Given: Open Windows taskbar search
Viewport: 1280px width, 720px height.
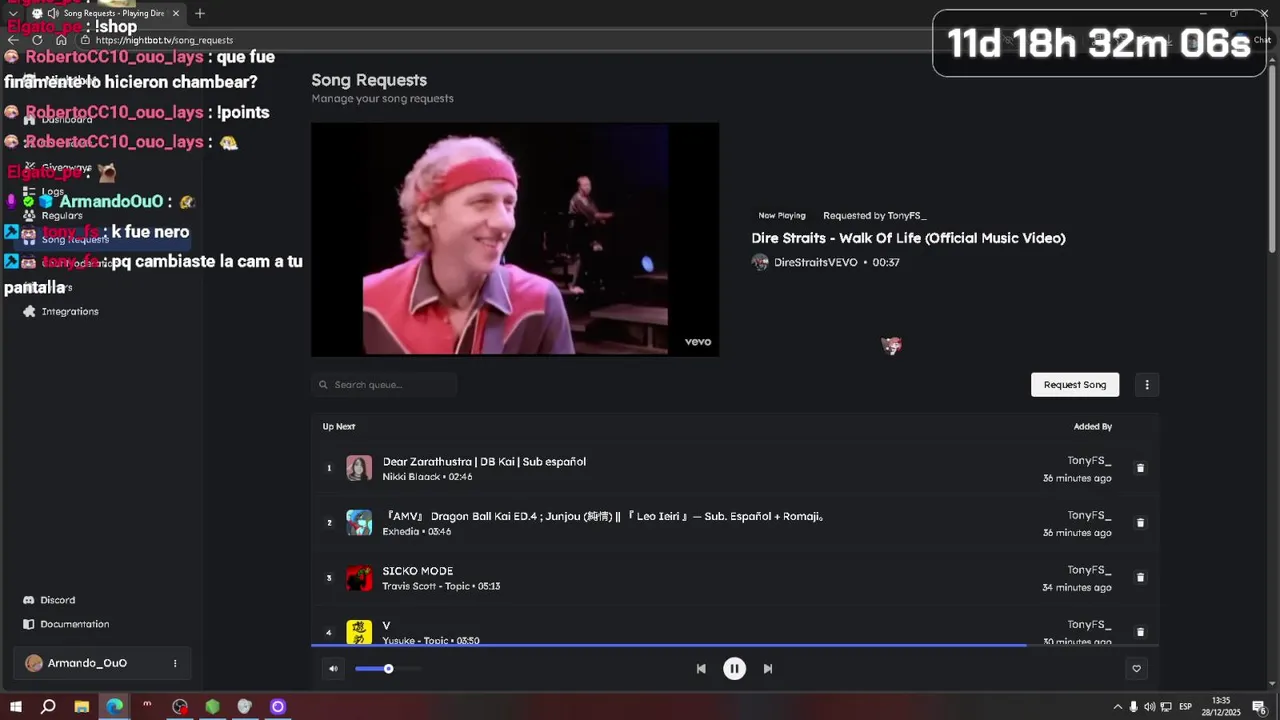Looking at the screenshot, I should pyautogui.click(x=48, y=707).
